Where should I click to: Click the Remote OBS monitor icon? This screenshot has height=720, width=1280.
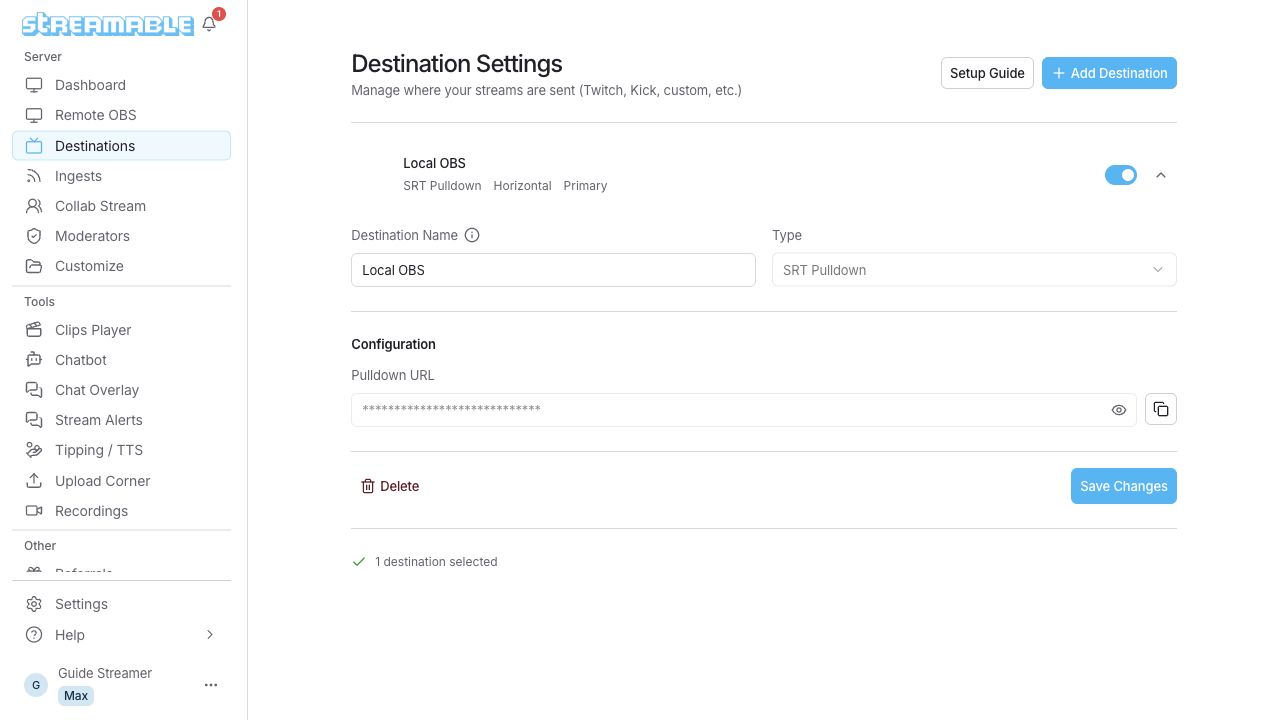(34, 115)
